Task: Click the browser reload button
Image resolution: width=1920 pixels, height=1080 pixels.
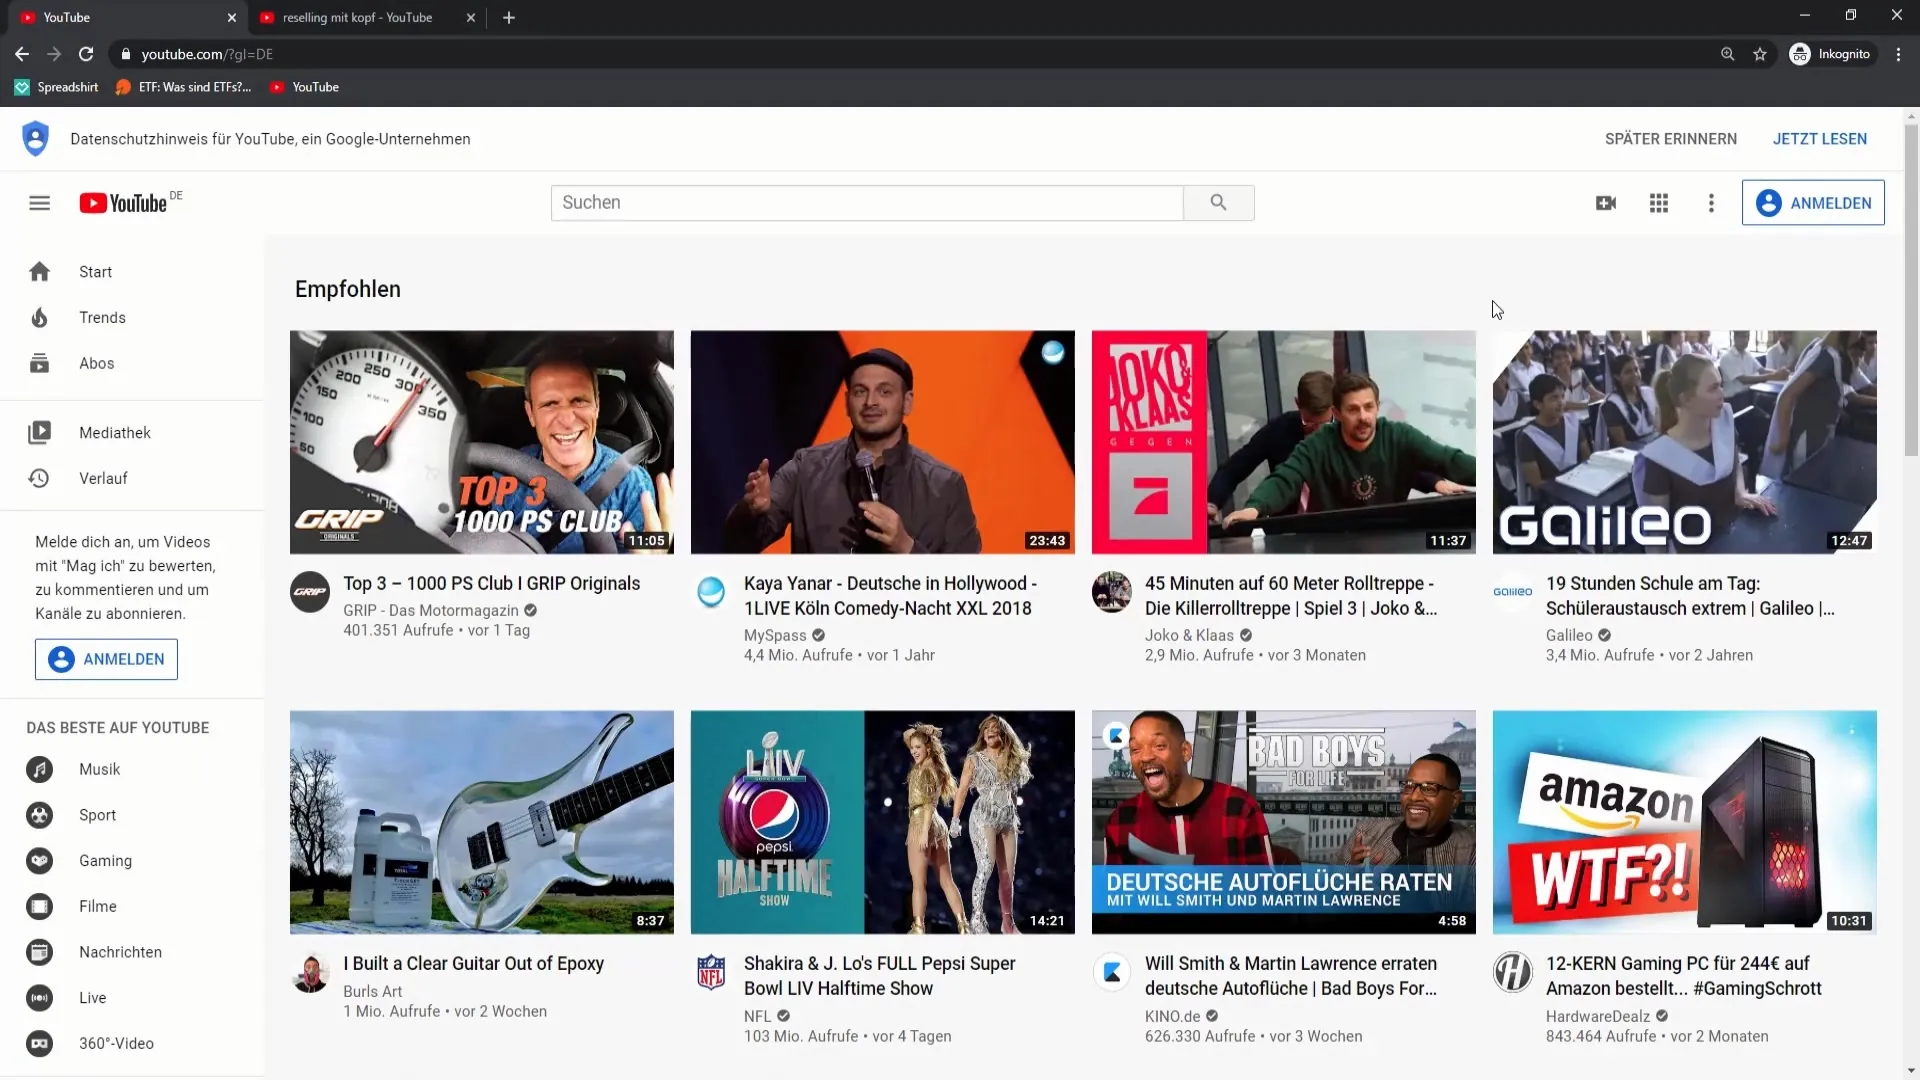Action: pyautogui.click(x=86, y=54)
